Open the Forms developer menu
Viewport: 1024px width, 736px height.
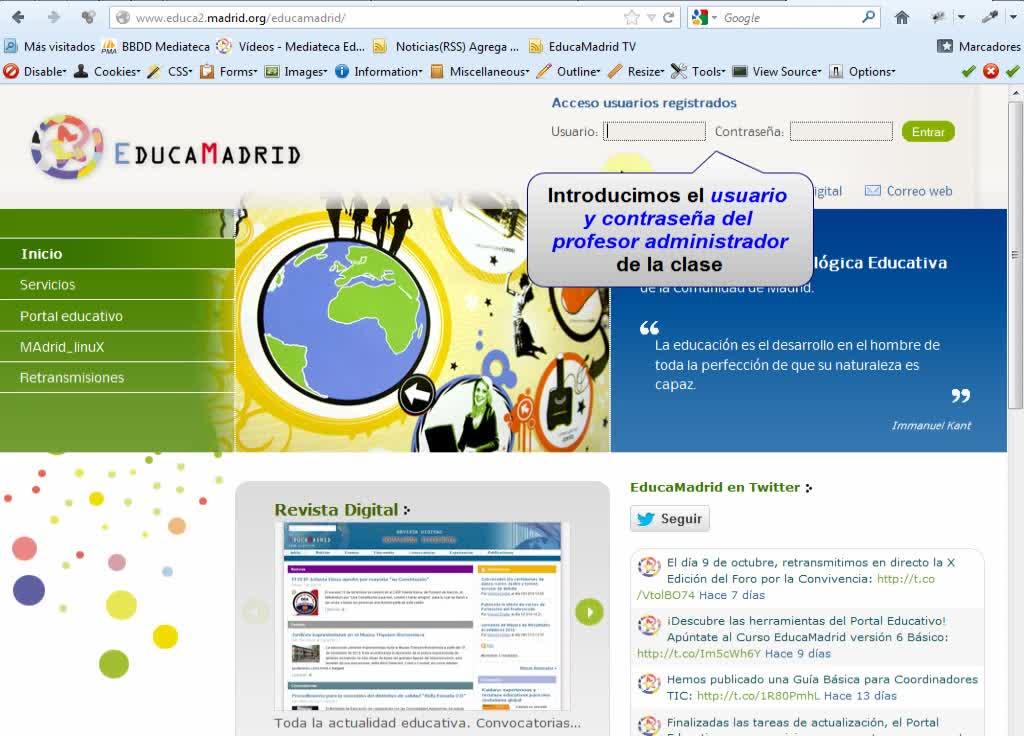(229, 71)
